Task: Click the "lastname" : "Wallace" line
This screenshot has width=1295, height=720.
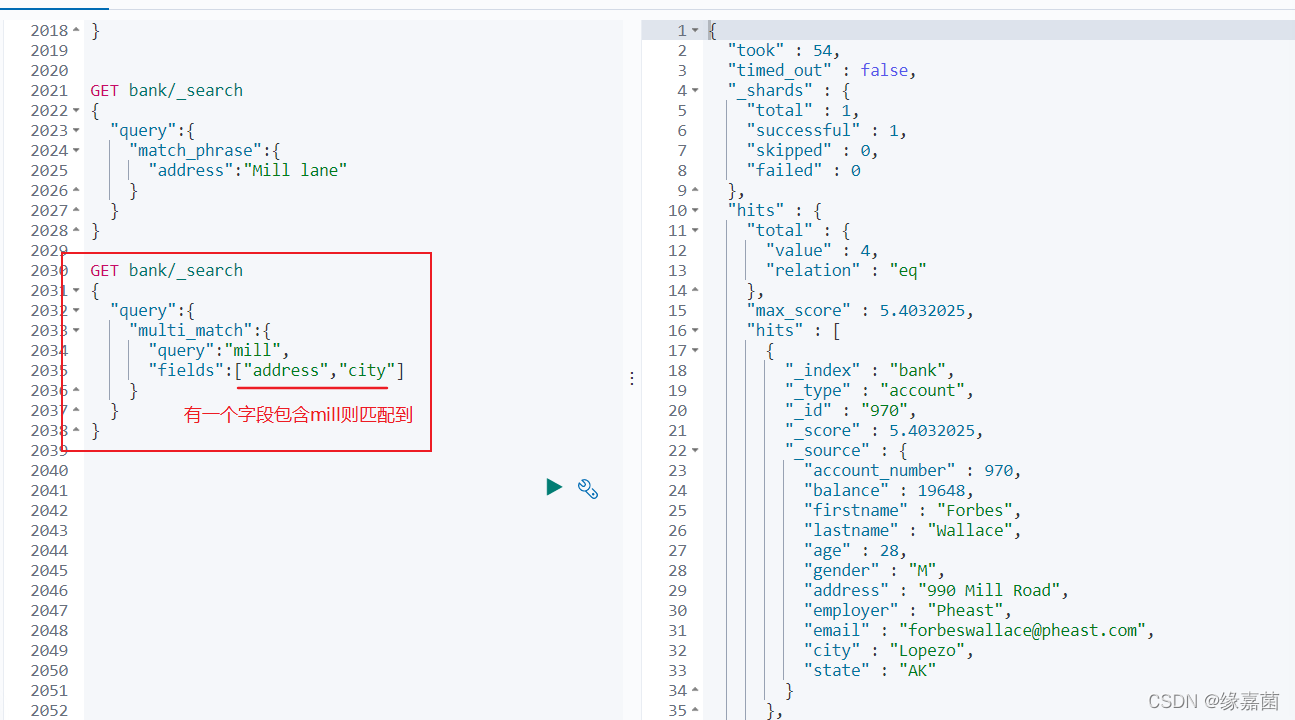Action: click(912, 530)
